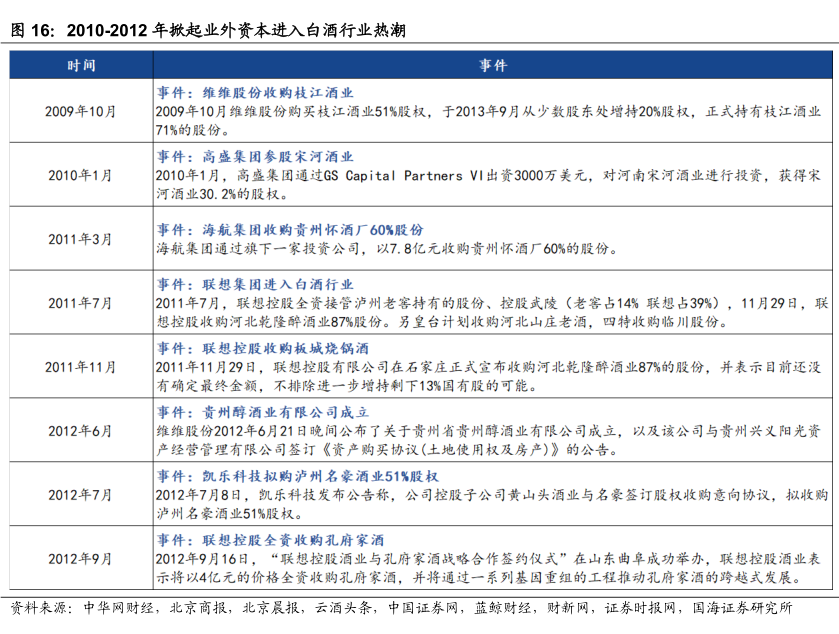Select the '事件' column header
The width and height of the screenshot is (839, 634).
[493, 65]
